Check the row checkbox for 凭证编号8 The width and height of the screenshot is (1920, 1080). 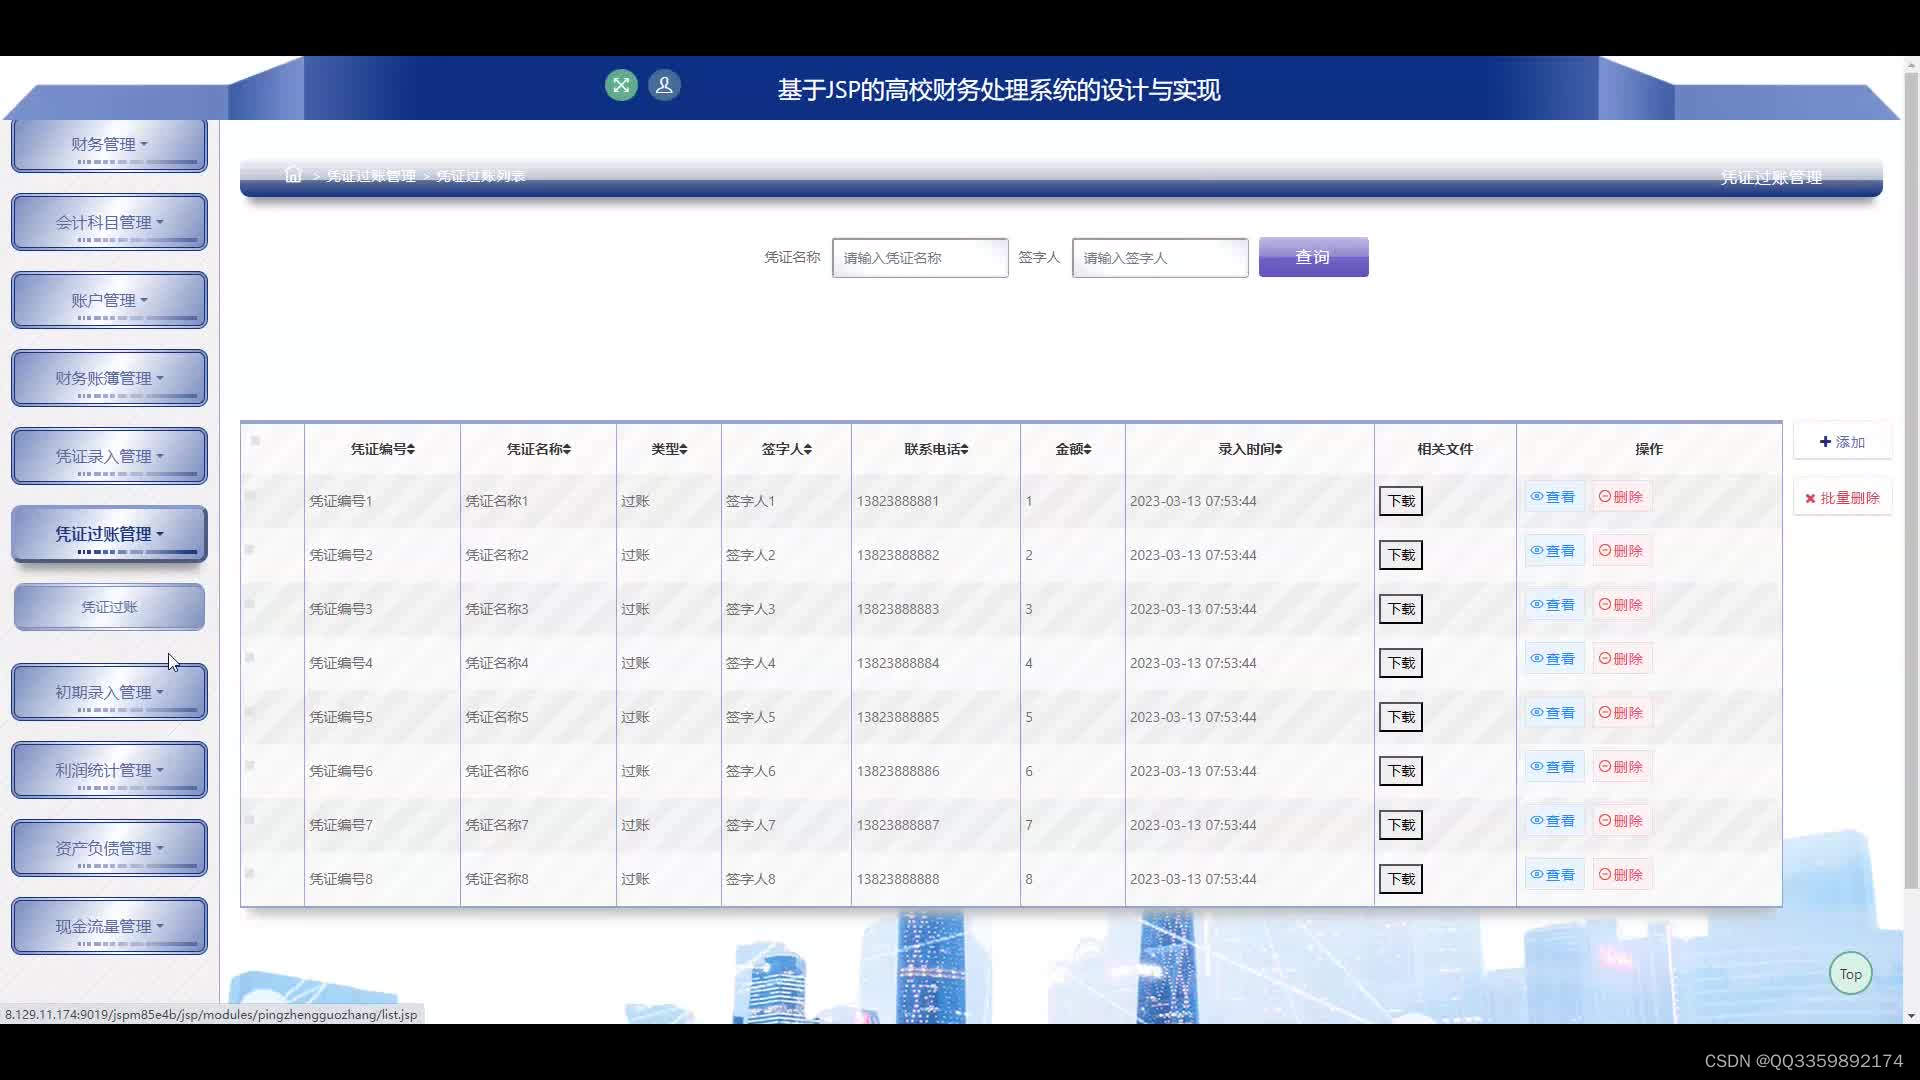pos(250,873)
